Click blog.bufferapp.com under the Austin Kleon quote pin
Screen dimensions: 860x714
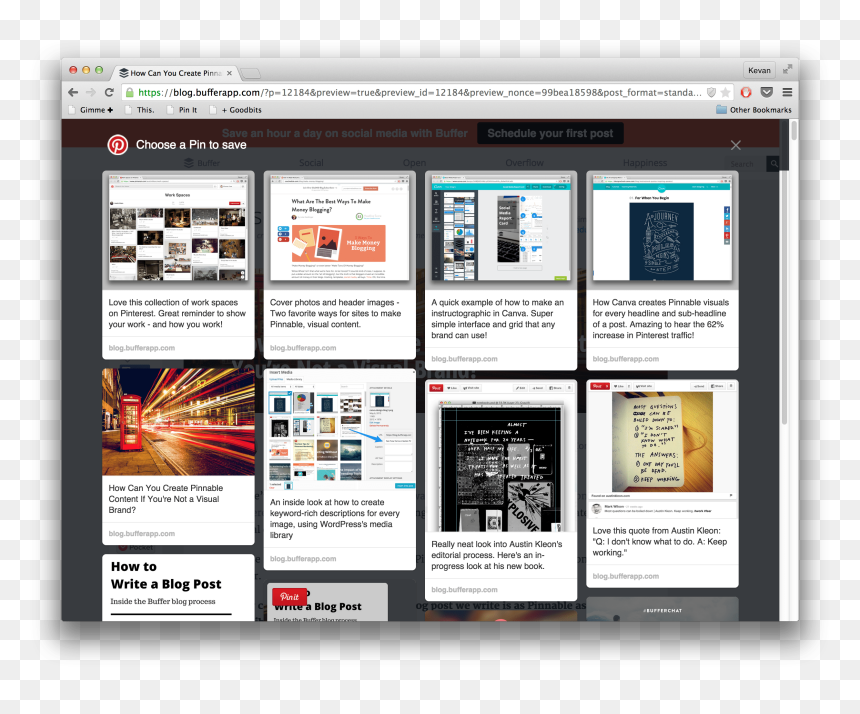[625, 576]
